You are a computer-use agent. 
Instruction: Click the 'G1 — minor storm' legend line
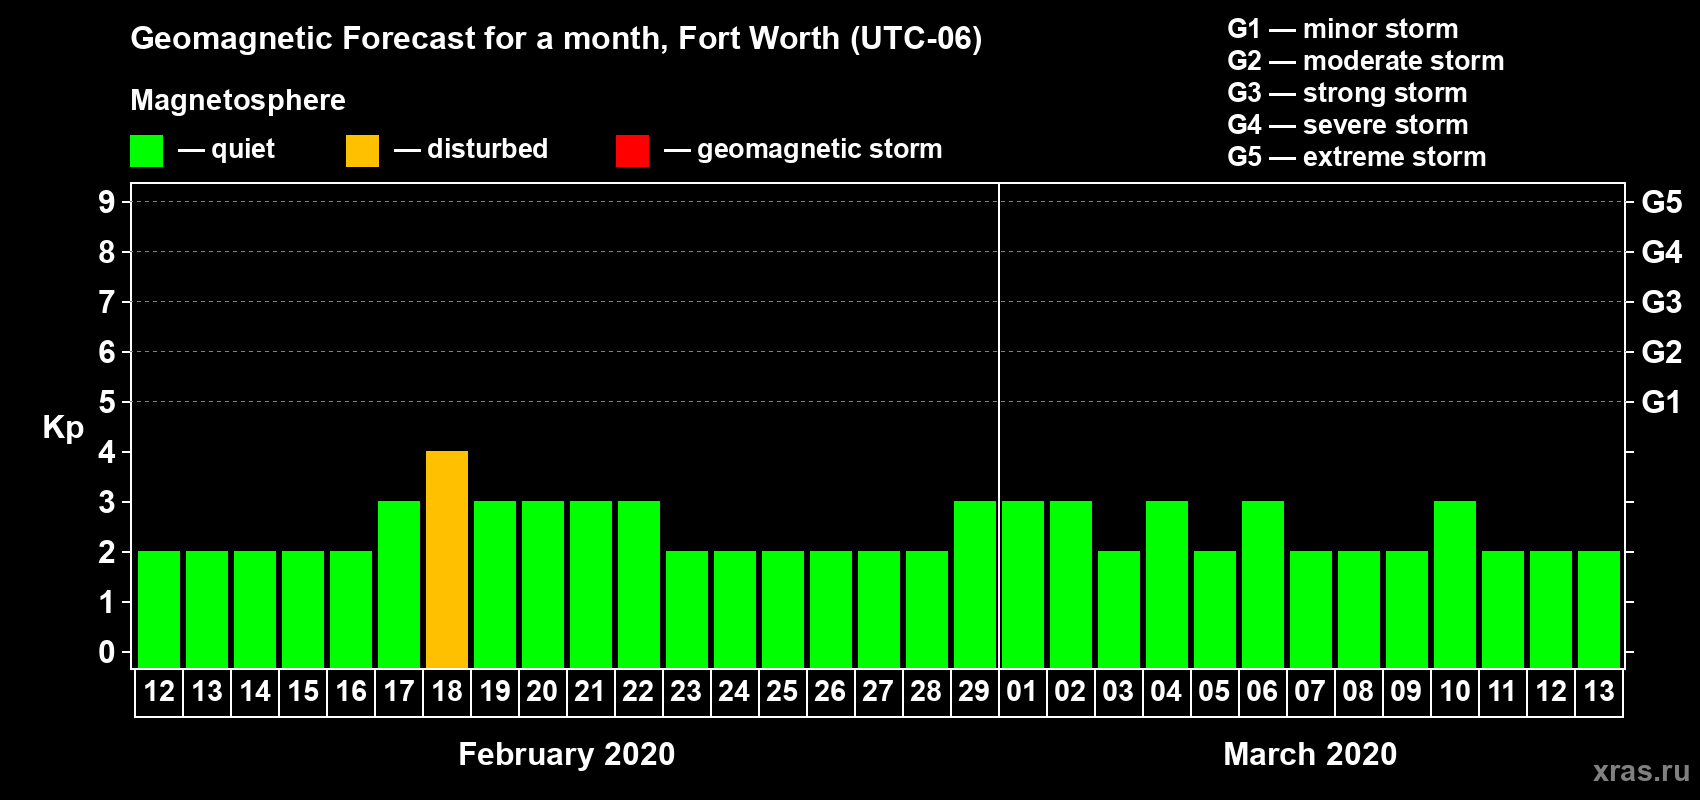1343,29
